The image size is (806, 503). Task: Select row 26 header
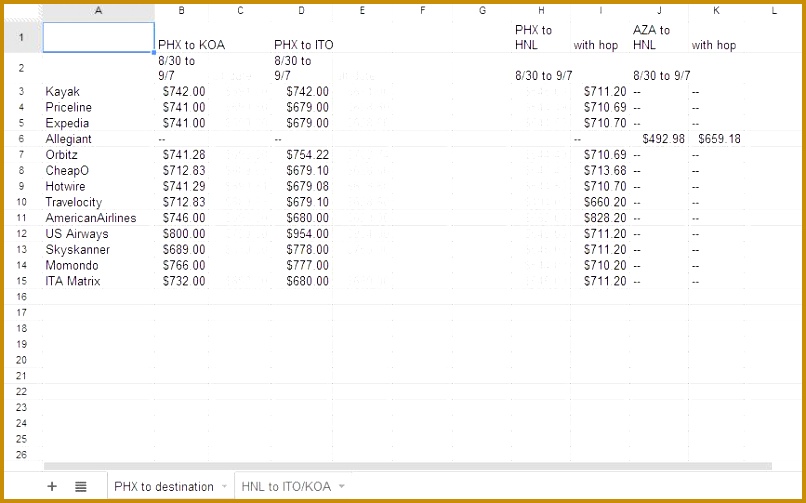pyautogui.click(x=21, y=455)
